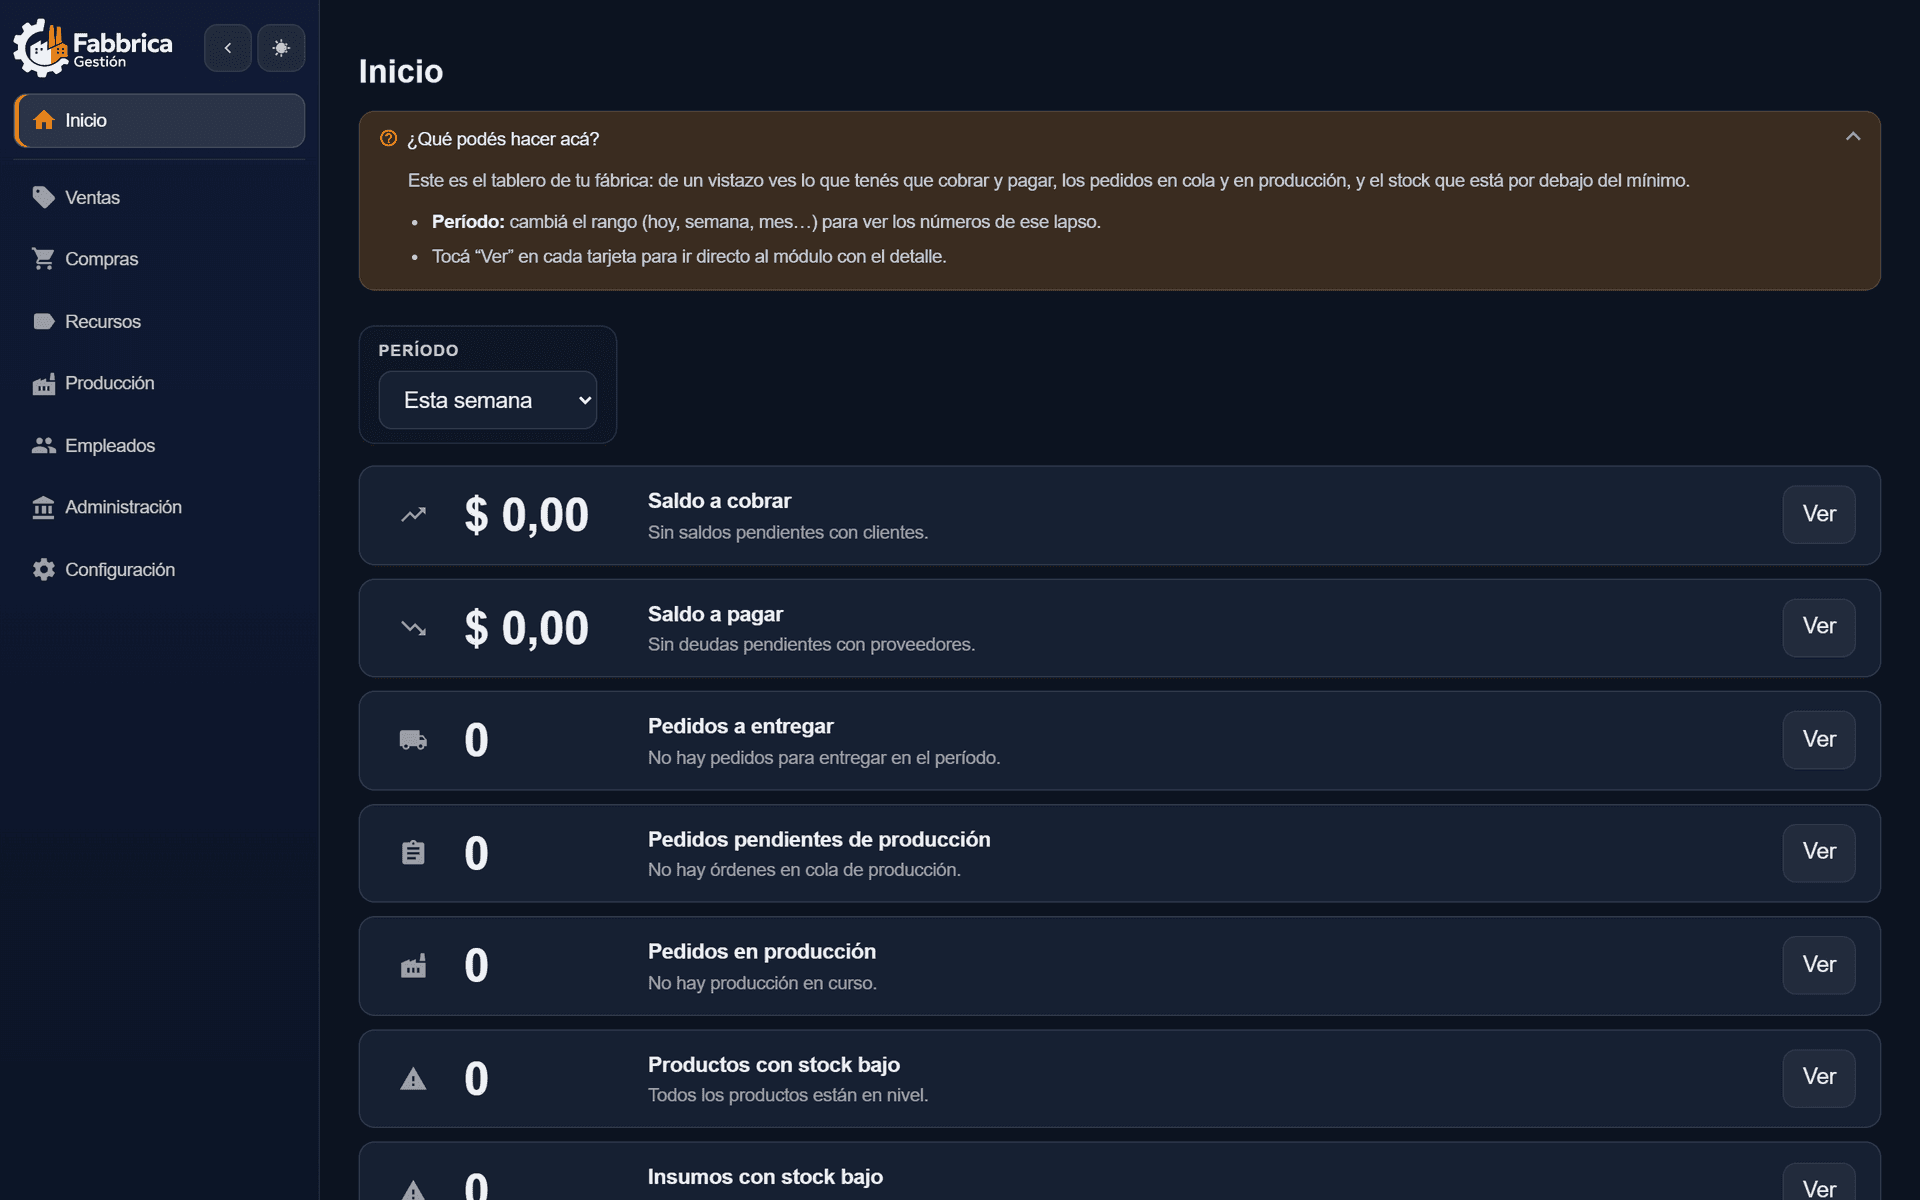This screenshot has width=1920, height=1200.
Task: Click the Administración bank icon
Action: click(43, 507)
